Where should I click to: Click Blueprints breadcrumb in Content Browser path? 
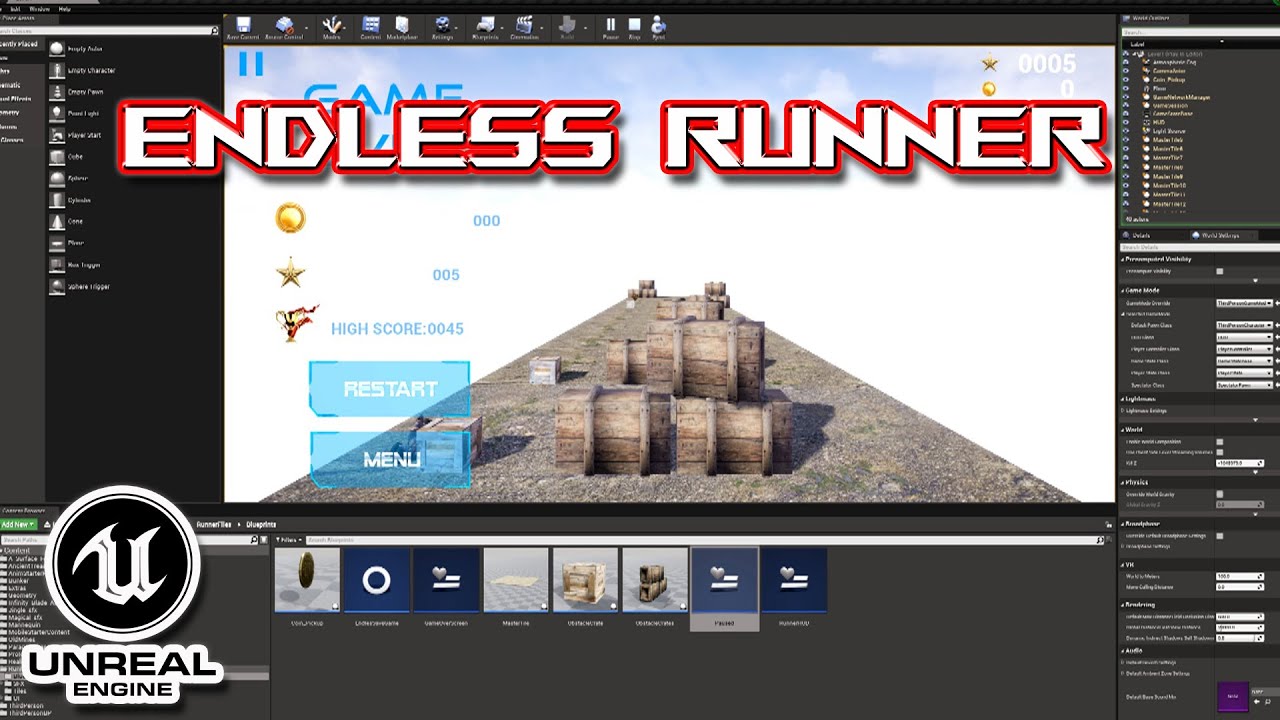[x=261, y=524]
